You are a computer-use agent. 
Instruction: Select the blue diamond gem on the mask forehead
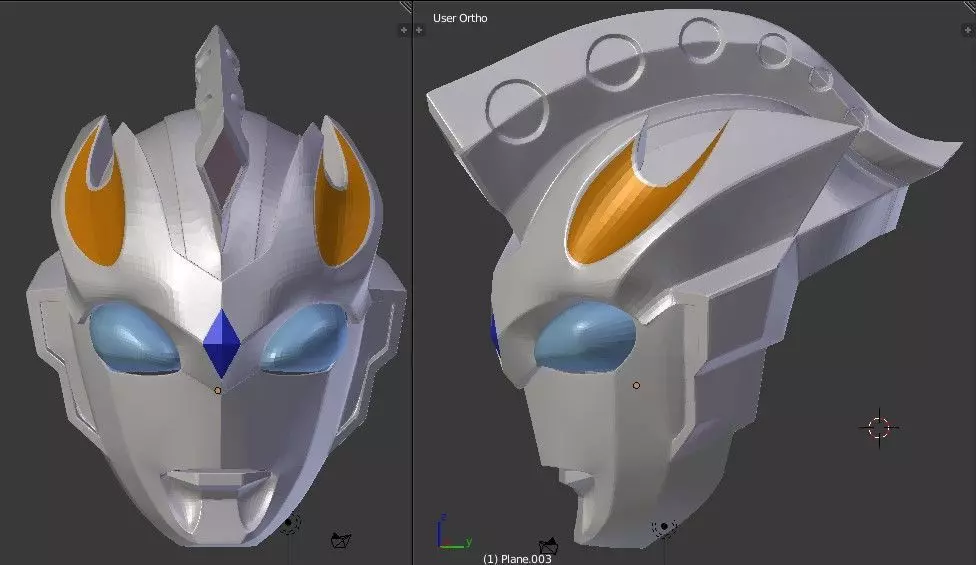pyautogui.click(x=222, y=343)
